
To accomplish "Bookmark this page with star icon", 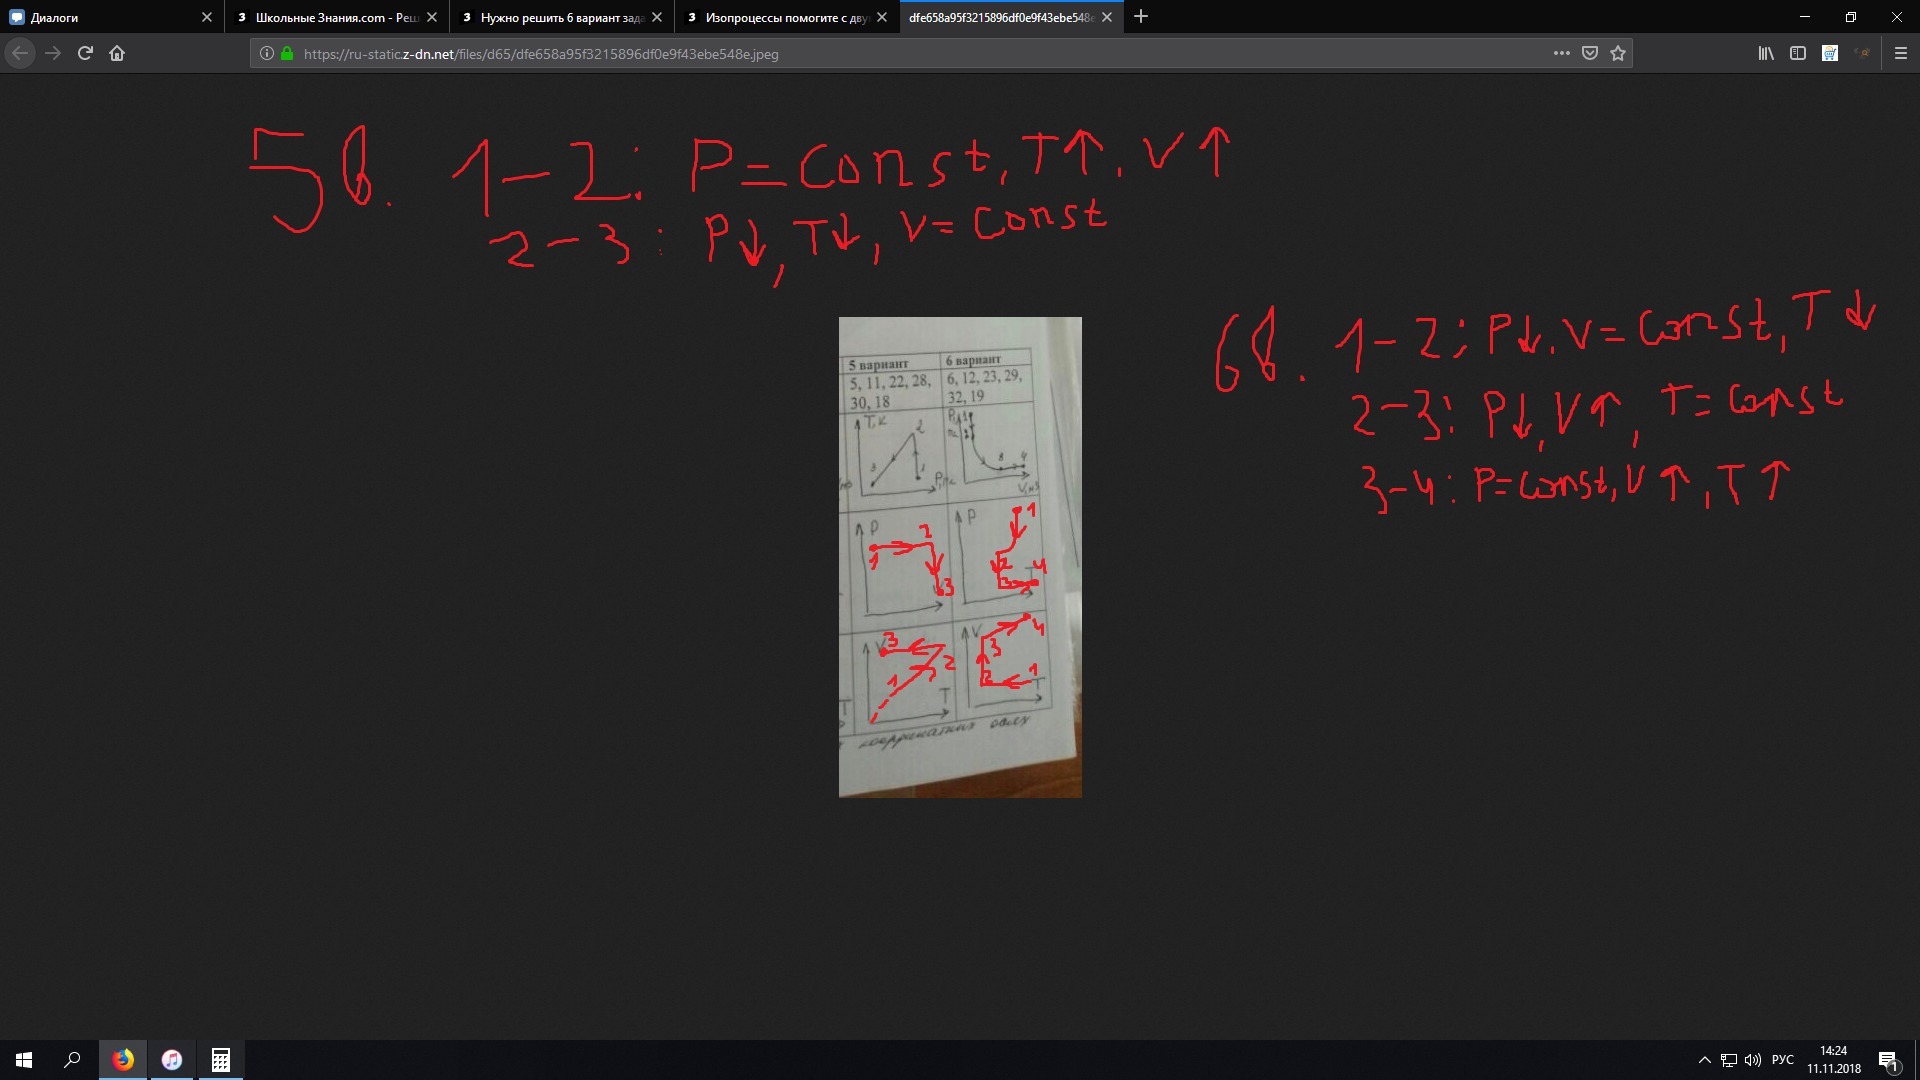I will coord(1618,53).
